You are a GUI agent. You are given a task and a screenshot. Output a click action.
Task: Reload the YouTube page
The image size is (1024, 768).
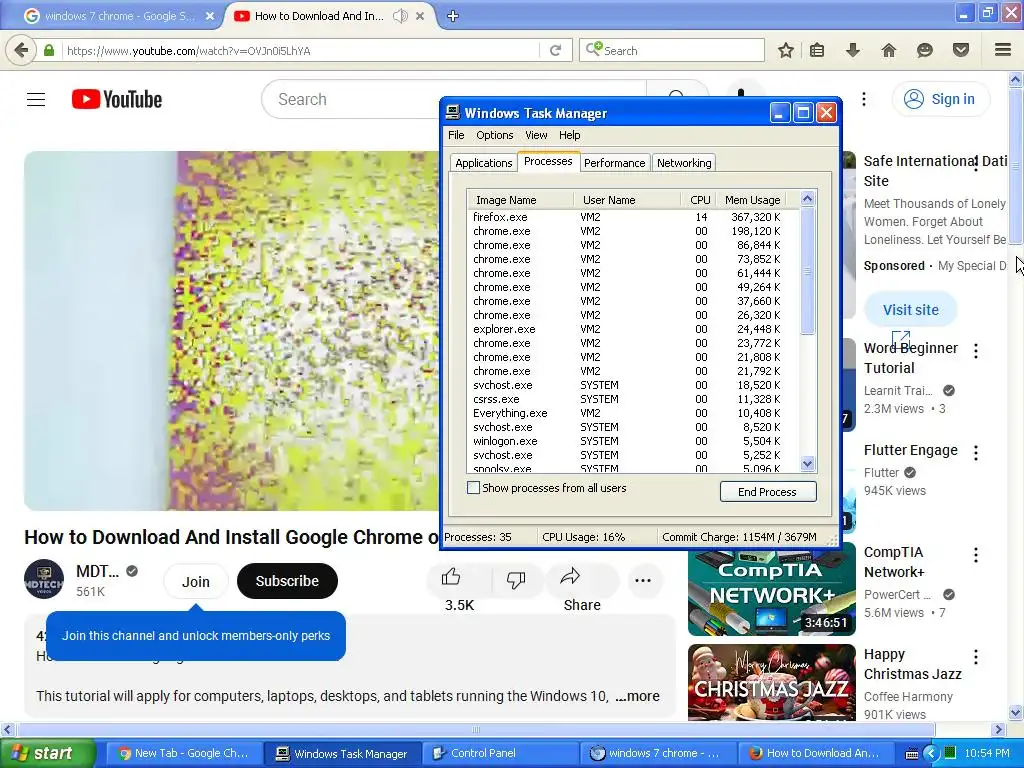click(x=555, y=50)
